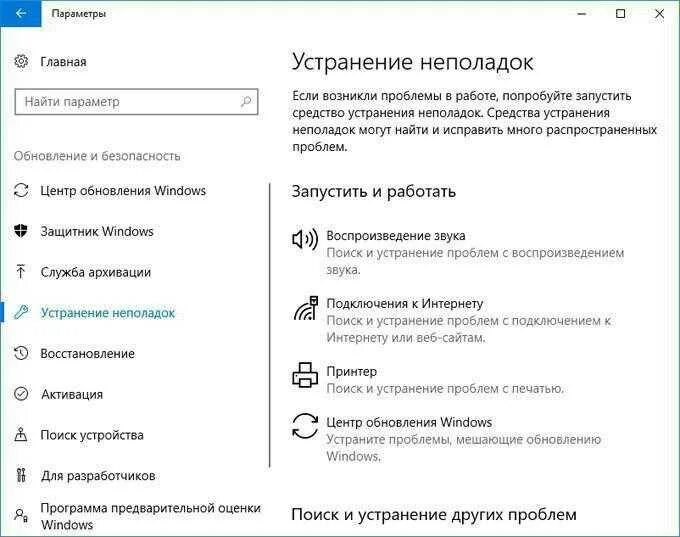
Task: Click inside Найти параметр search field
Action: pos(136,102)
